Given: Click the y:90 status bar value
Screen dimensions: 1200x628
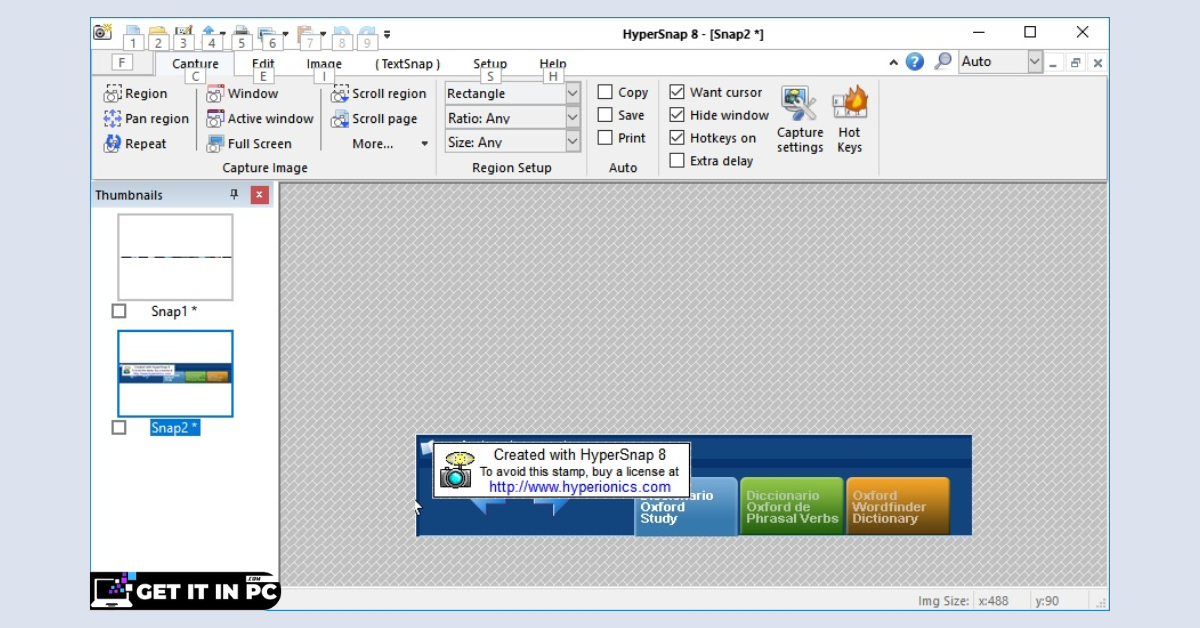Looking at the screenshot, I should click(1049, 601).
